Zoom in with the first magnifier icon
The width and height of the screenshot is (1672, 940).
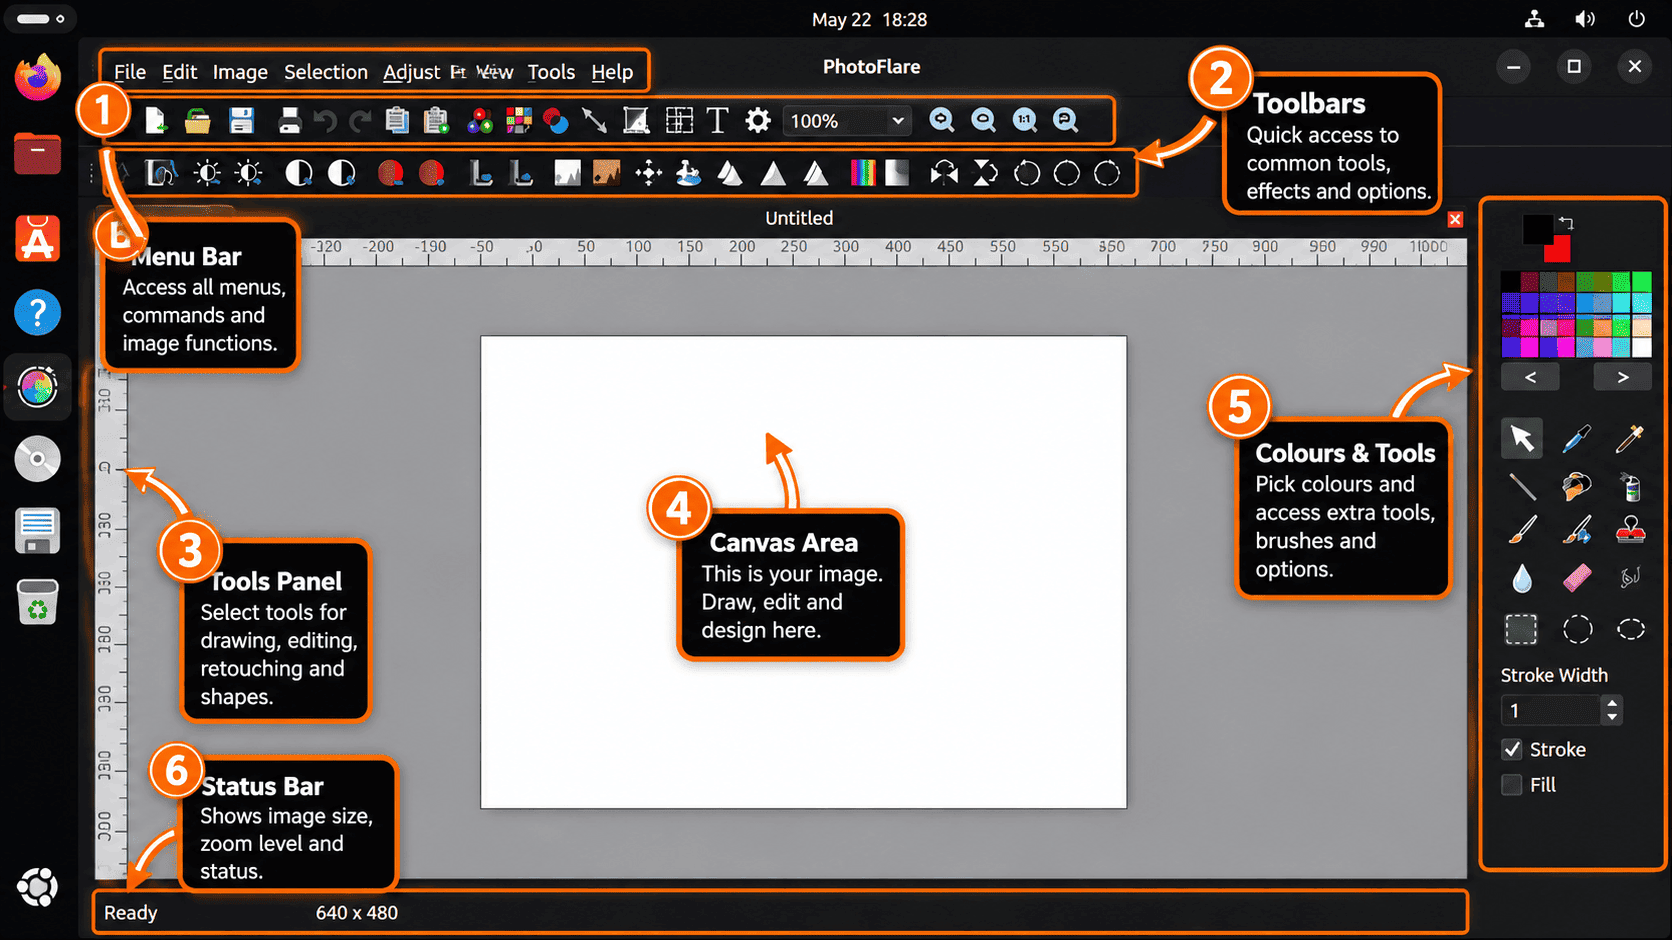pyautogui.click(x=941, y=120)
